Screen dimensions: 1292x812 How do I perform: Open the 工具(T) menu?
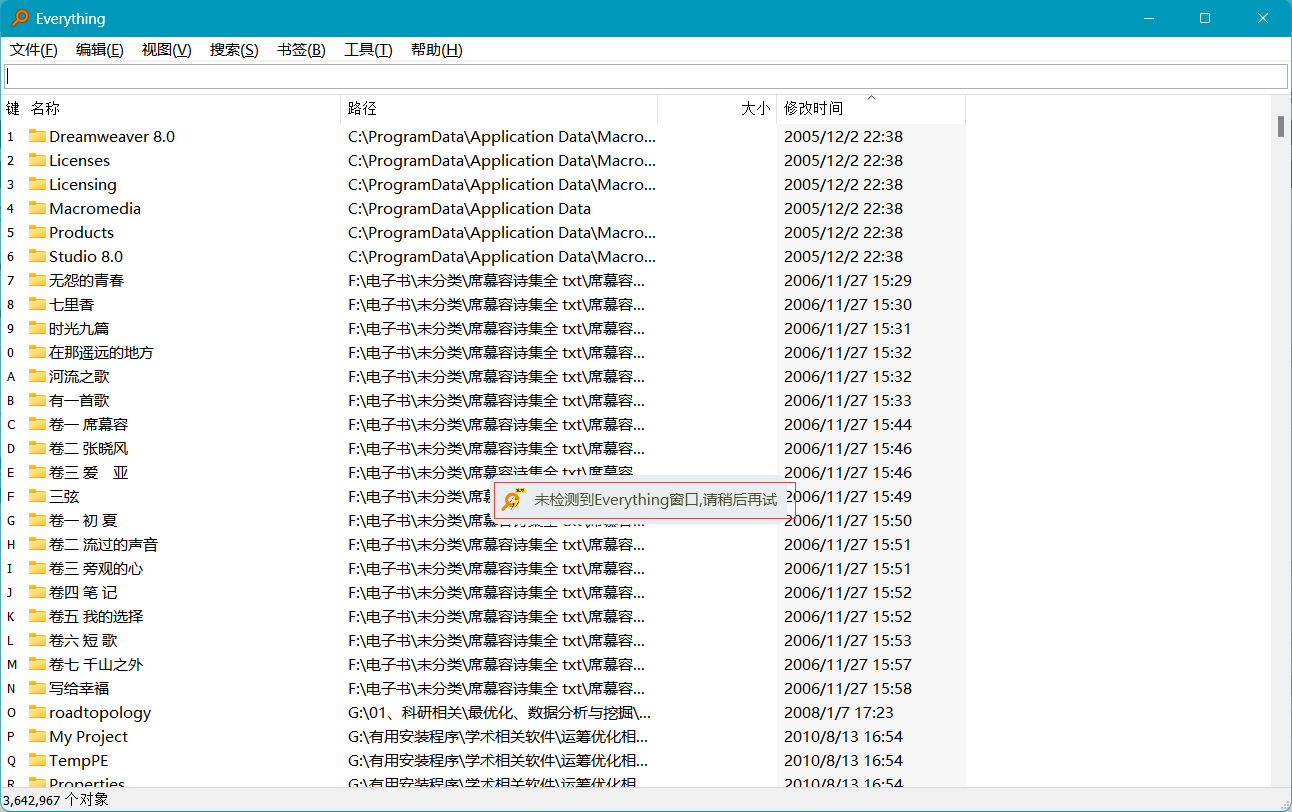point(368,50)
